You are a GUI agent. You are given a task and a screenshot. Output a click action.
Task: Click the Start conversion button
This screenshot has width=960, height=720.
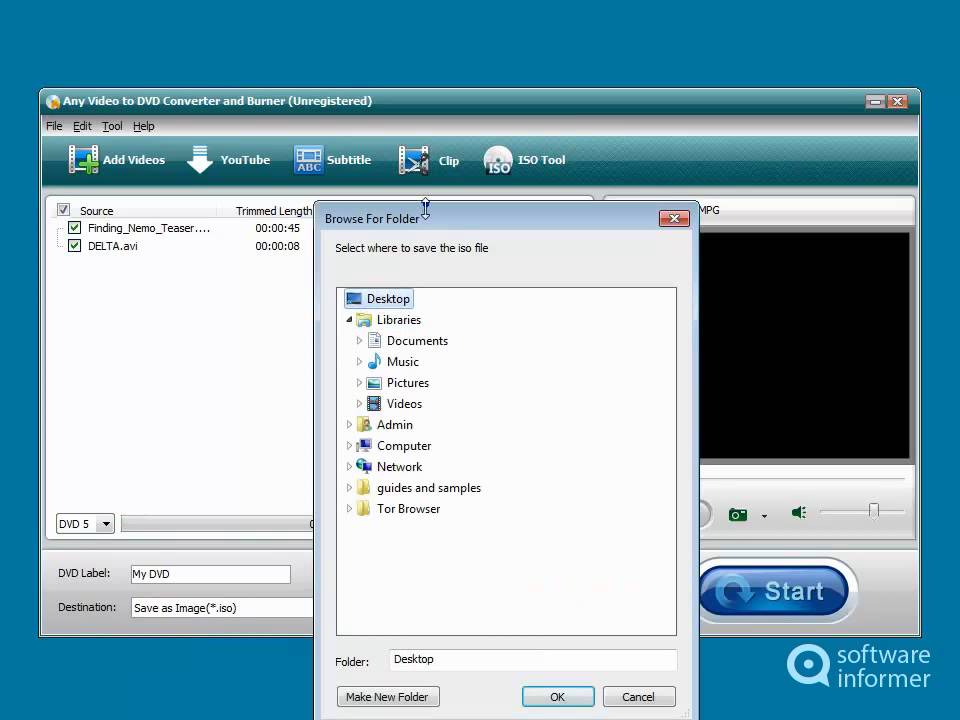(x=774, y=591)
